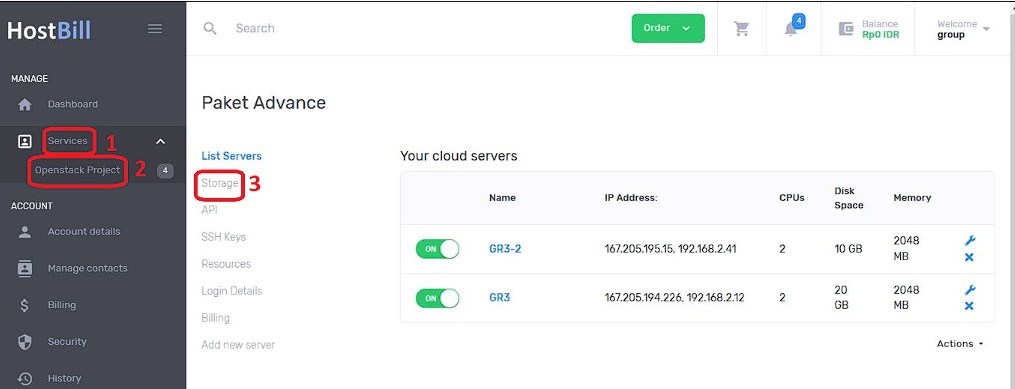The image size is (1015, 389).
Task: Open Security in sidebar
Action: [67, 342]
